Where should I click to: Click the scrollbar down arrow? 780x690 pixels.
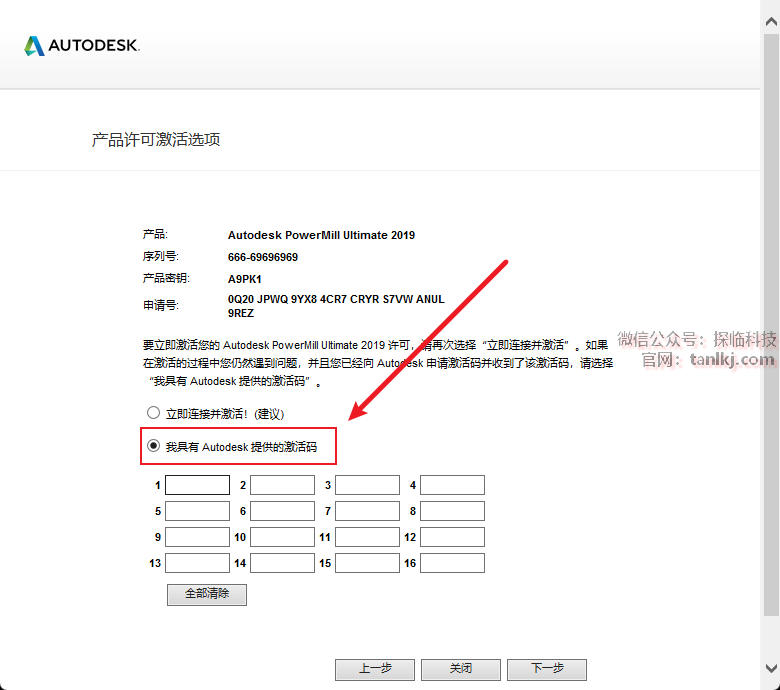tap(771, 667)
